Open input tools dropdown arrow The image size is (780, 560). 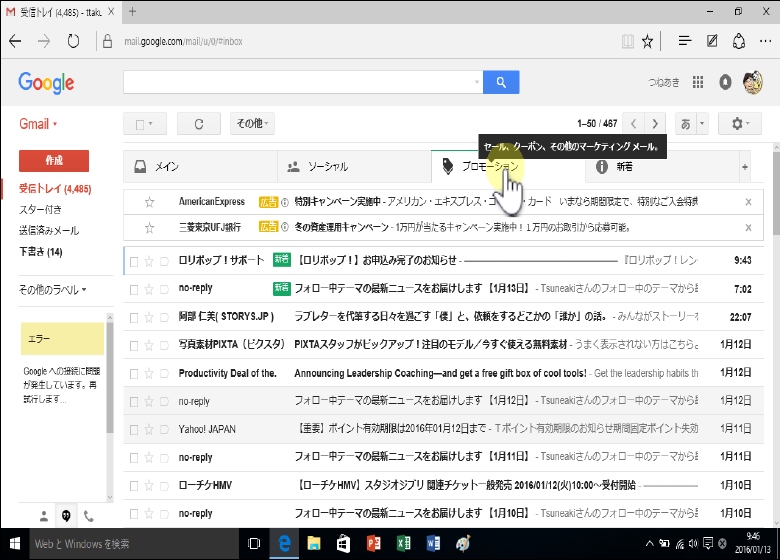pos(702,123)
